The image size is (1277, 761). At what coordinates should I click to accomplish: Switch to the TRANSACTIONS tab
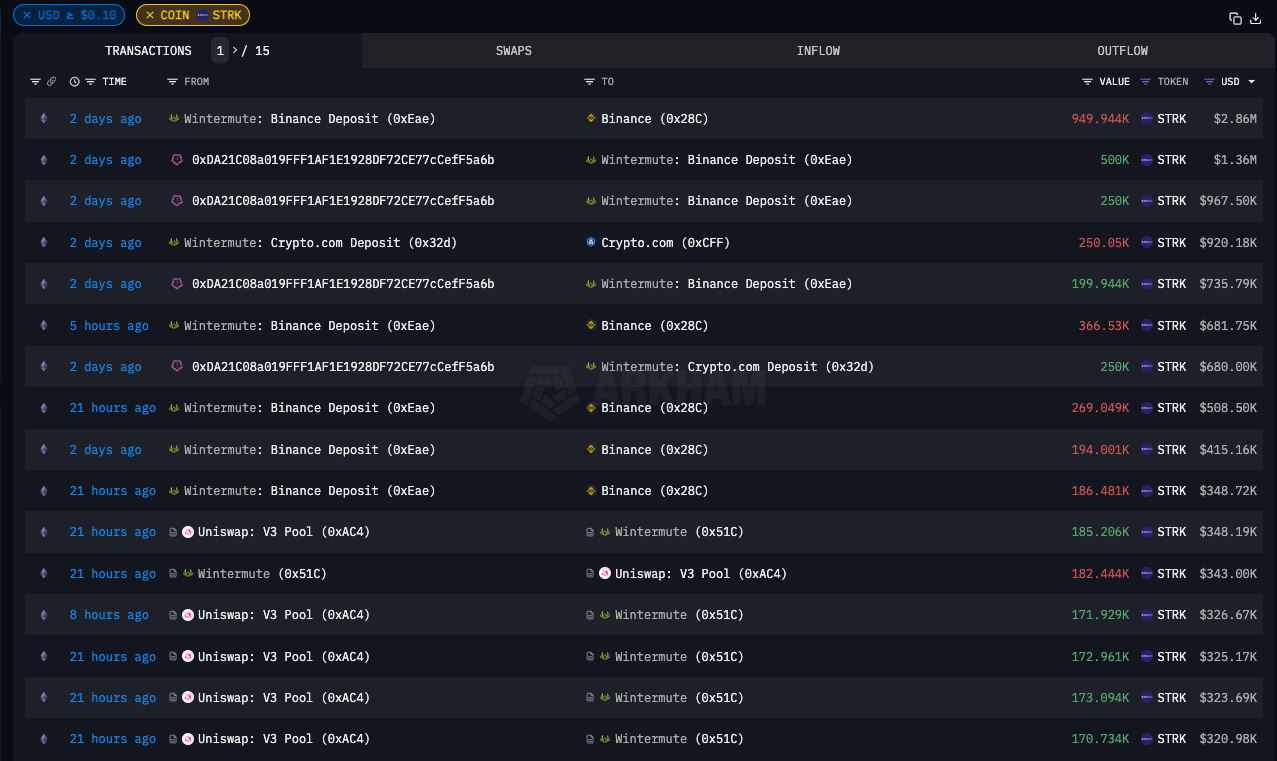pyautogui.click(x=148, y=51)
